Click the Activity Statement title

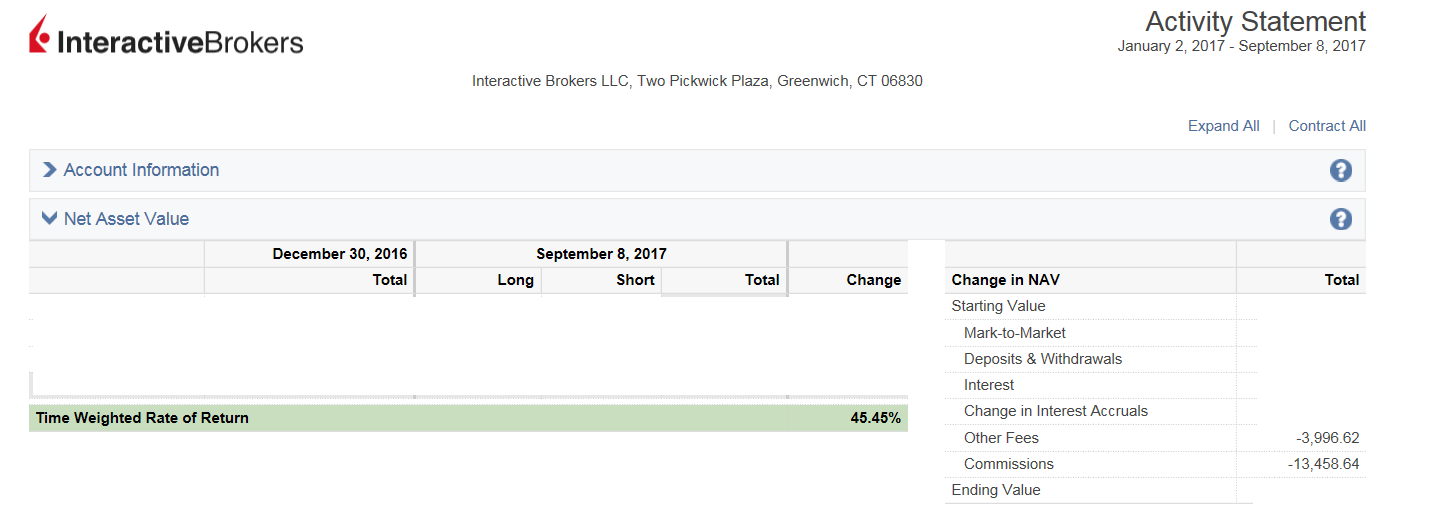point(1255,21)
